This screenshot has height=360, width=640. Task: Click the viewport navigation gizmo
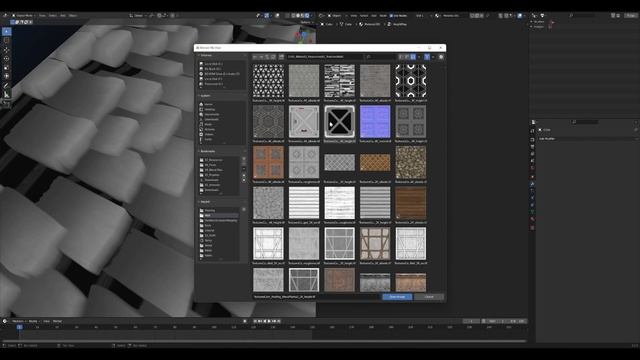pos(304,36)
